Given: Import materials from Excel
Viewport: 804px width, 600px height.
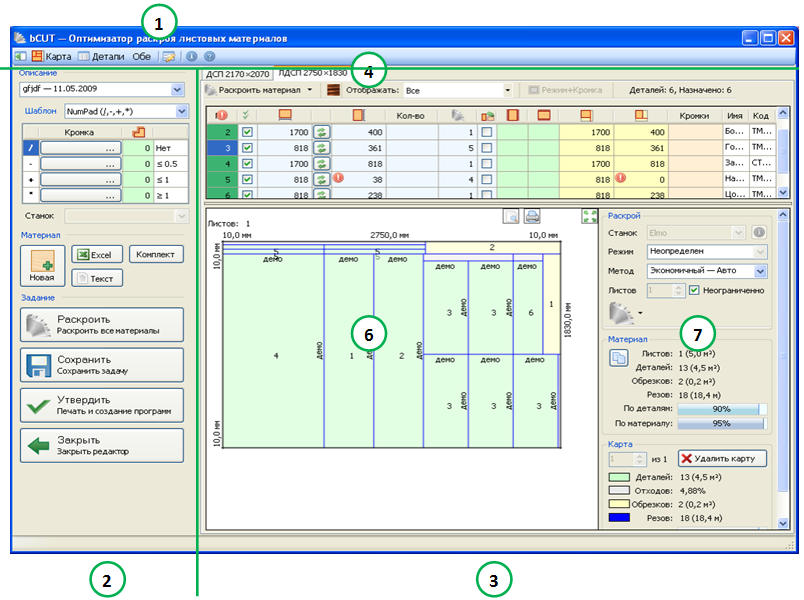Looking at the screenshot, I should coord(97,255).
